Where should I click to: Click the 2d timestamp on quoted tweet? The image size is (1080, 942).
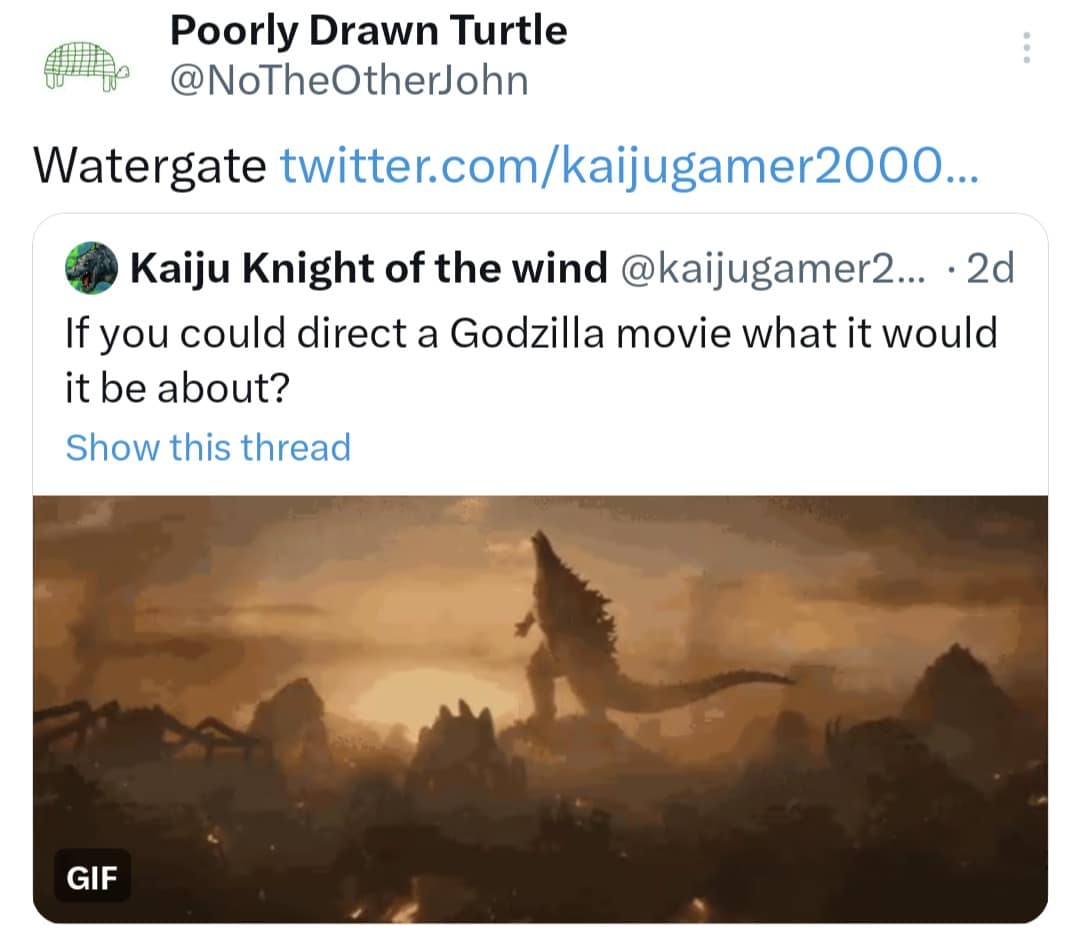991,268
